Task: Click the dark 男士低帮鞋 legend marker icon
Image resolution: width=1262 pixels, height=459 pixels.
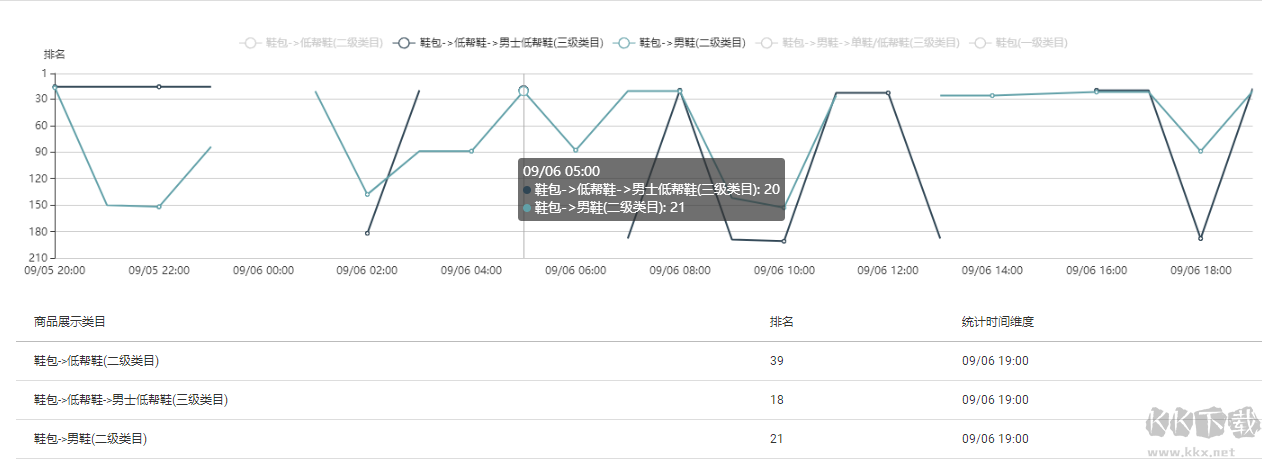Action: (x=405, y=43)
